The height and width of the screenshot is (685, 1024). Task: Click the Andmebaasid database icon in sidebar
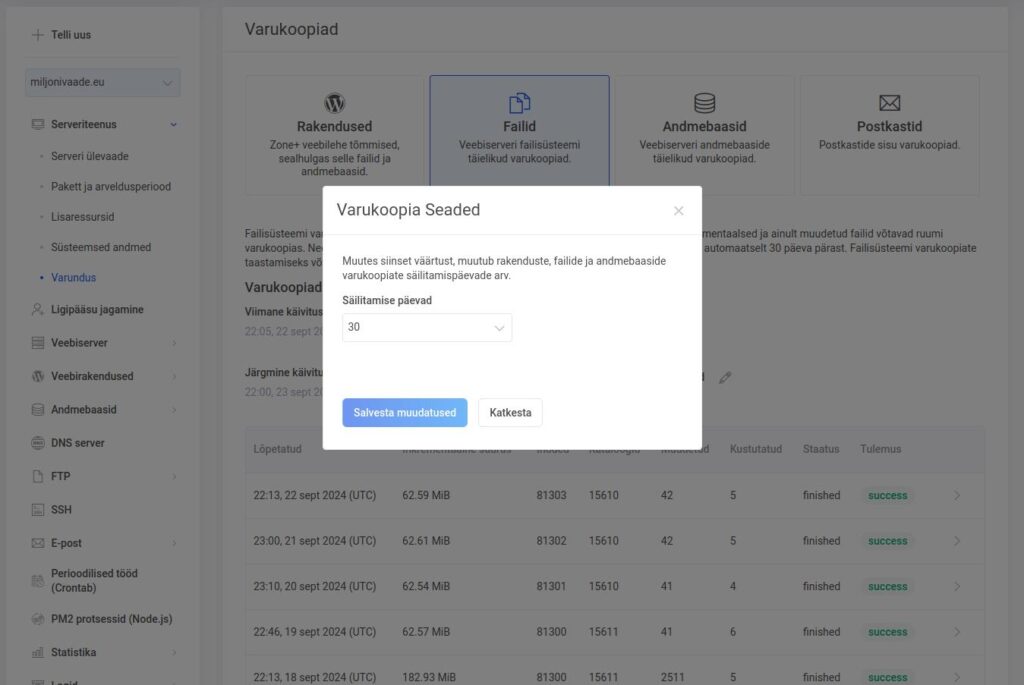click(38, 409)
